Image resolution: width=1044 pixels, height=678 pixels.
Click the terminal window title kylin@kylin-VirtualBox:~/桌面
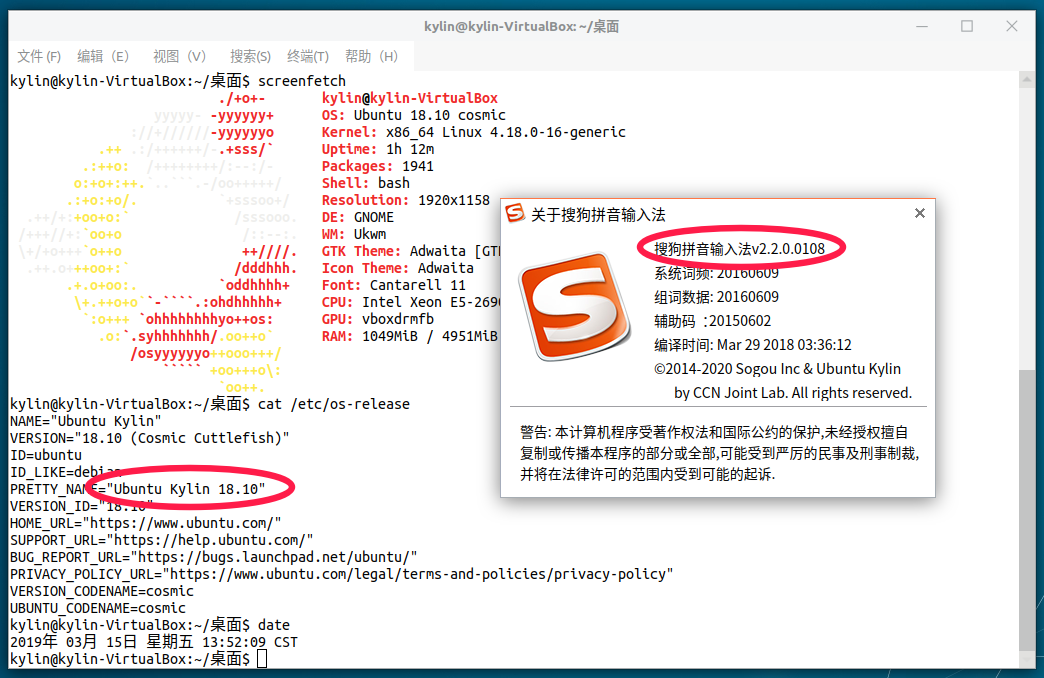[x=521, y=27]
